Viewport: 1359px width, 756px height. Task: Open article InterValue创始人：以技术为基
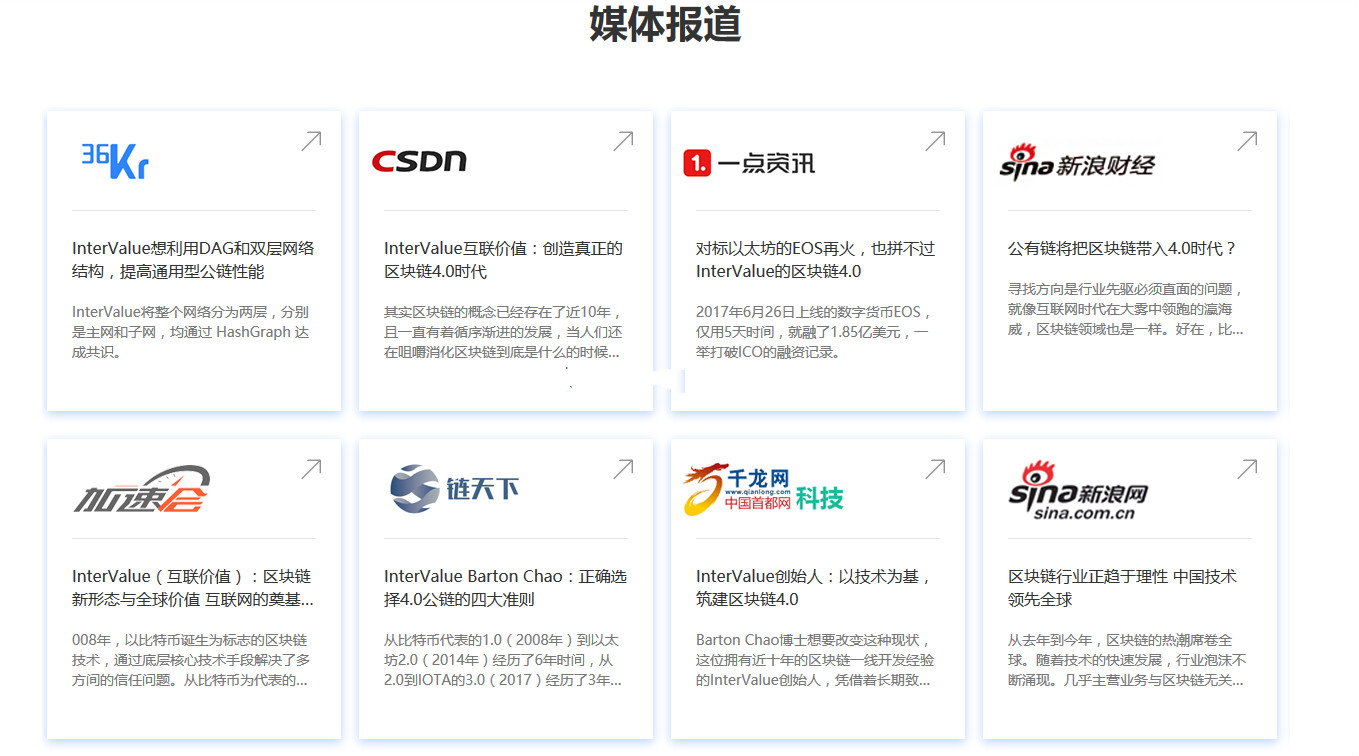[x=813, y=588]
